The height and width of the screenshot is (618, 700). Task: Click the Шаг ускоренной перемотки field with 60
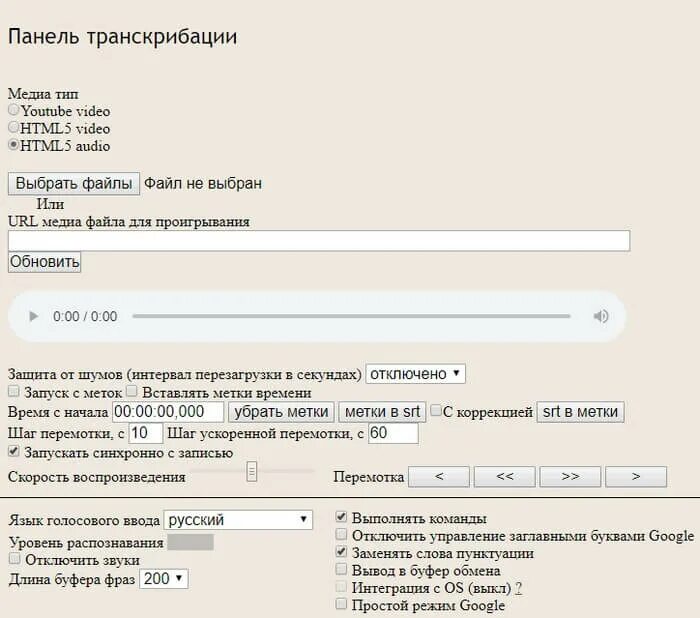click(x=393, y=433)
